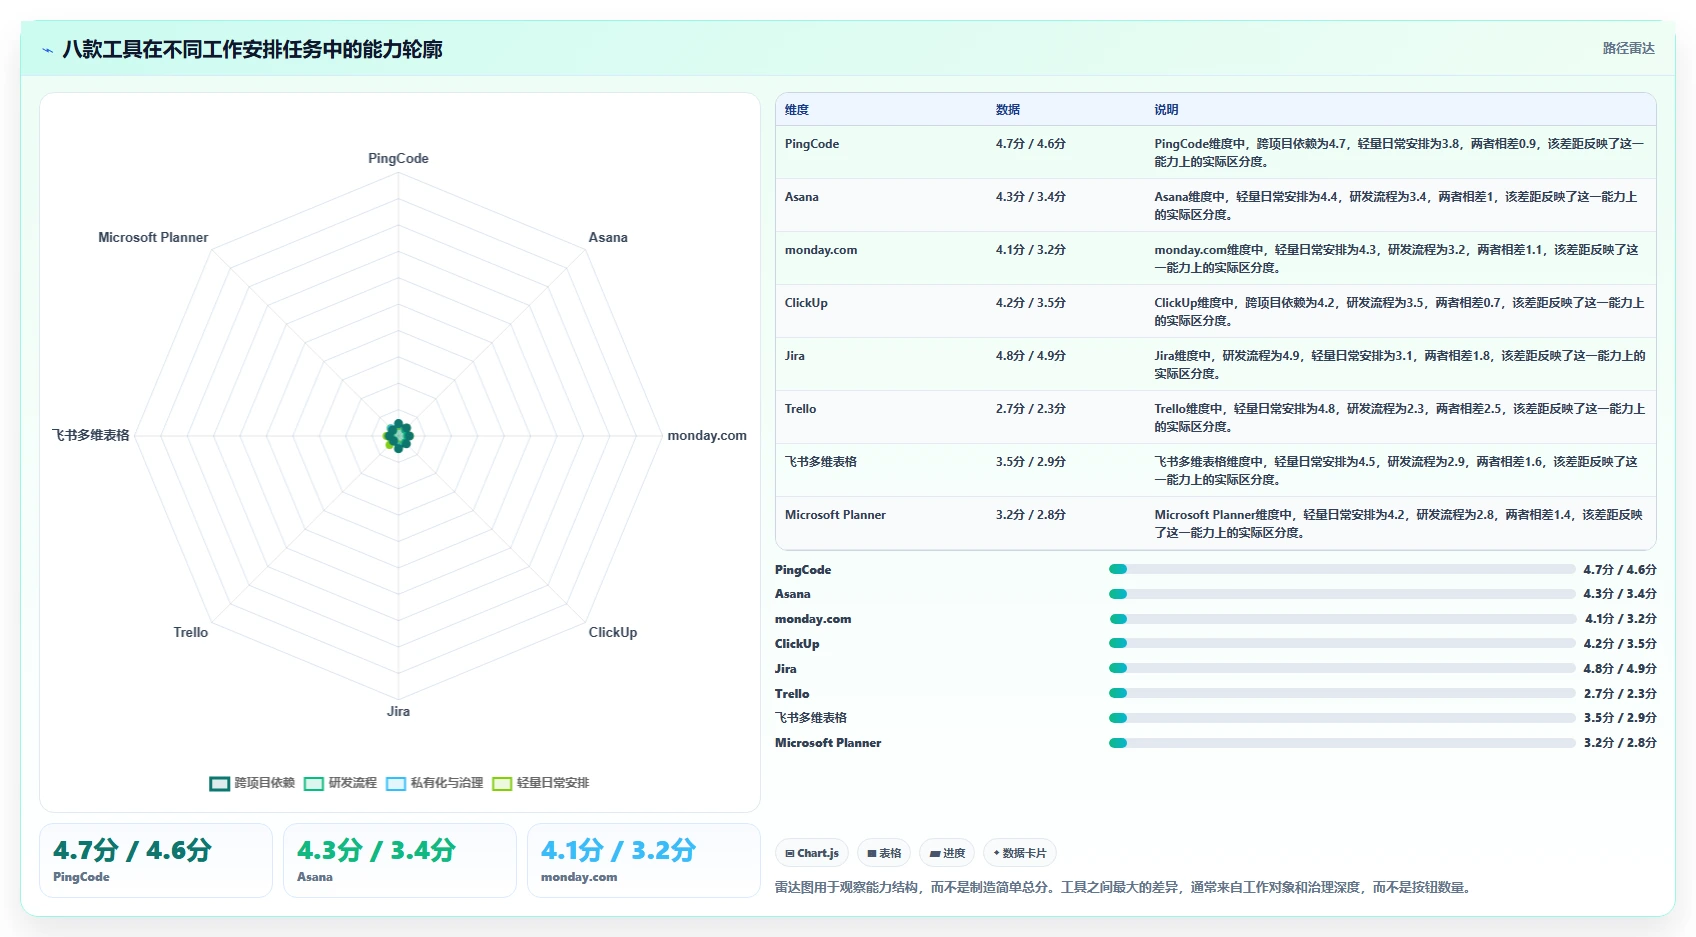Image resolution: width=1696 pixels, height=937 pixels.
Task: Click the footnote starting 雷达图用于观察能力结构
Action: 1125,887
